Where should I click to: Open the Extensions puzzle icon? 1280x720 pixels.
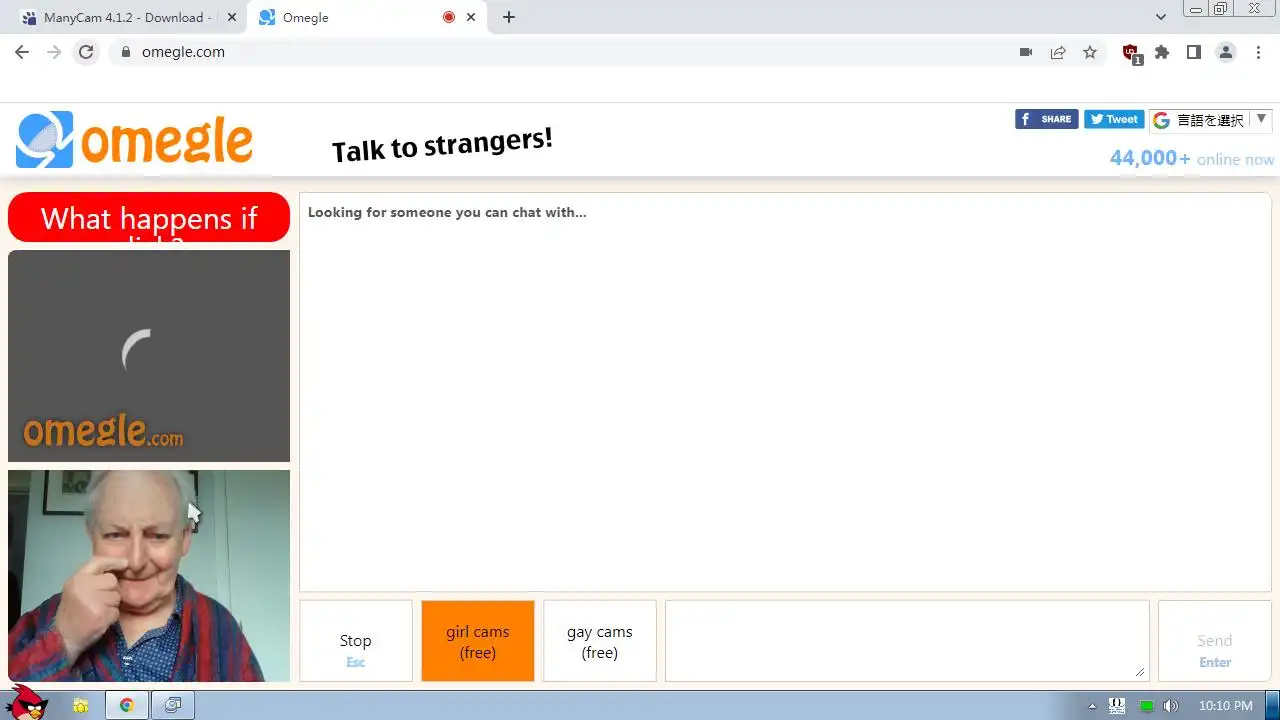click(1162, 52)
